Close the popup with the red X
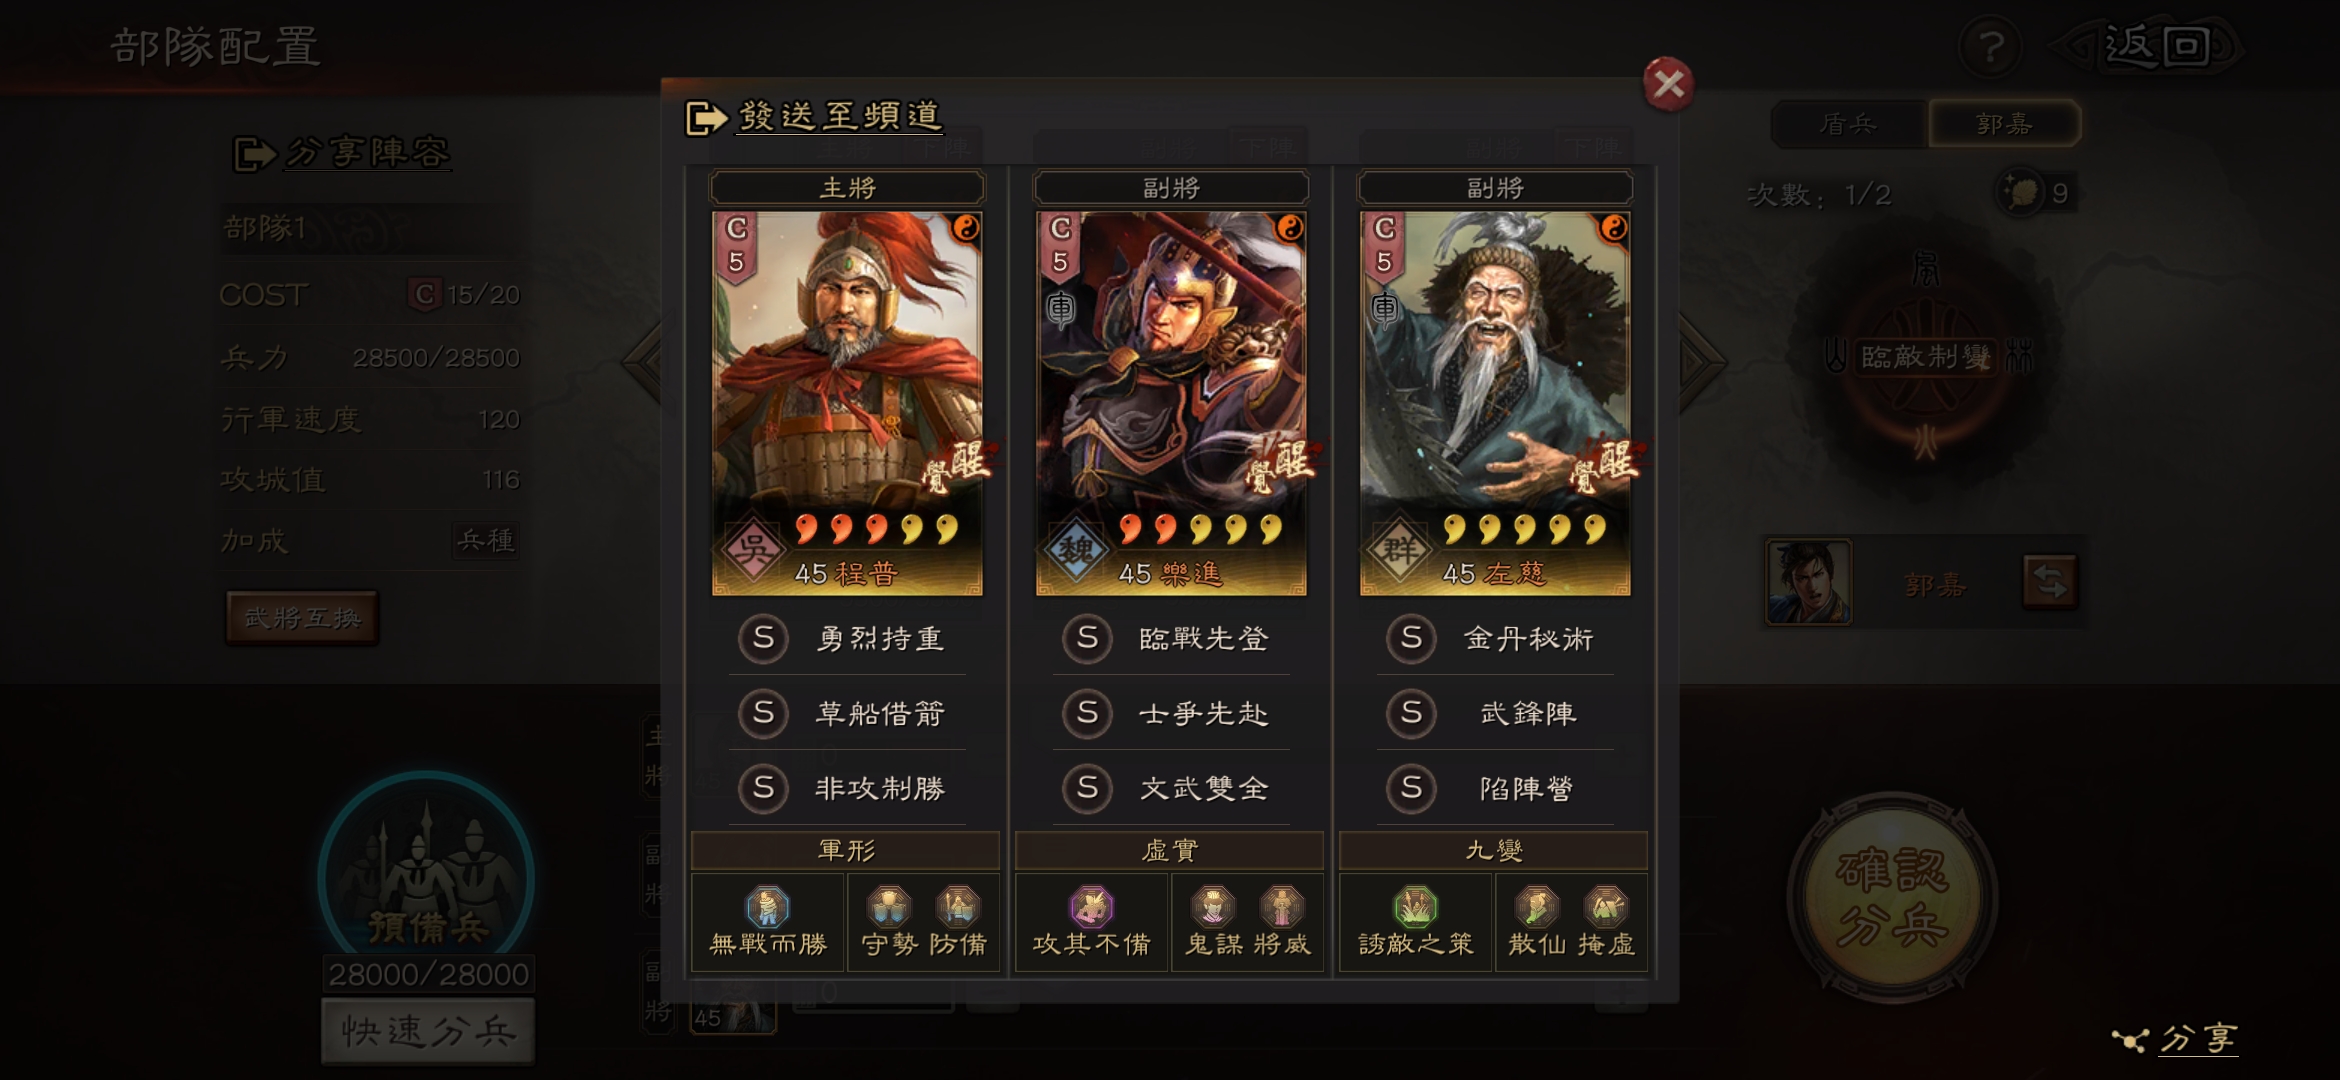The width and height of the screenshot is (2340, 1080). coord(1668,84)
